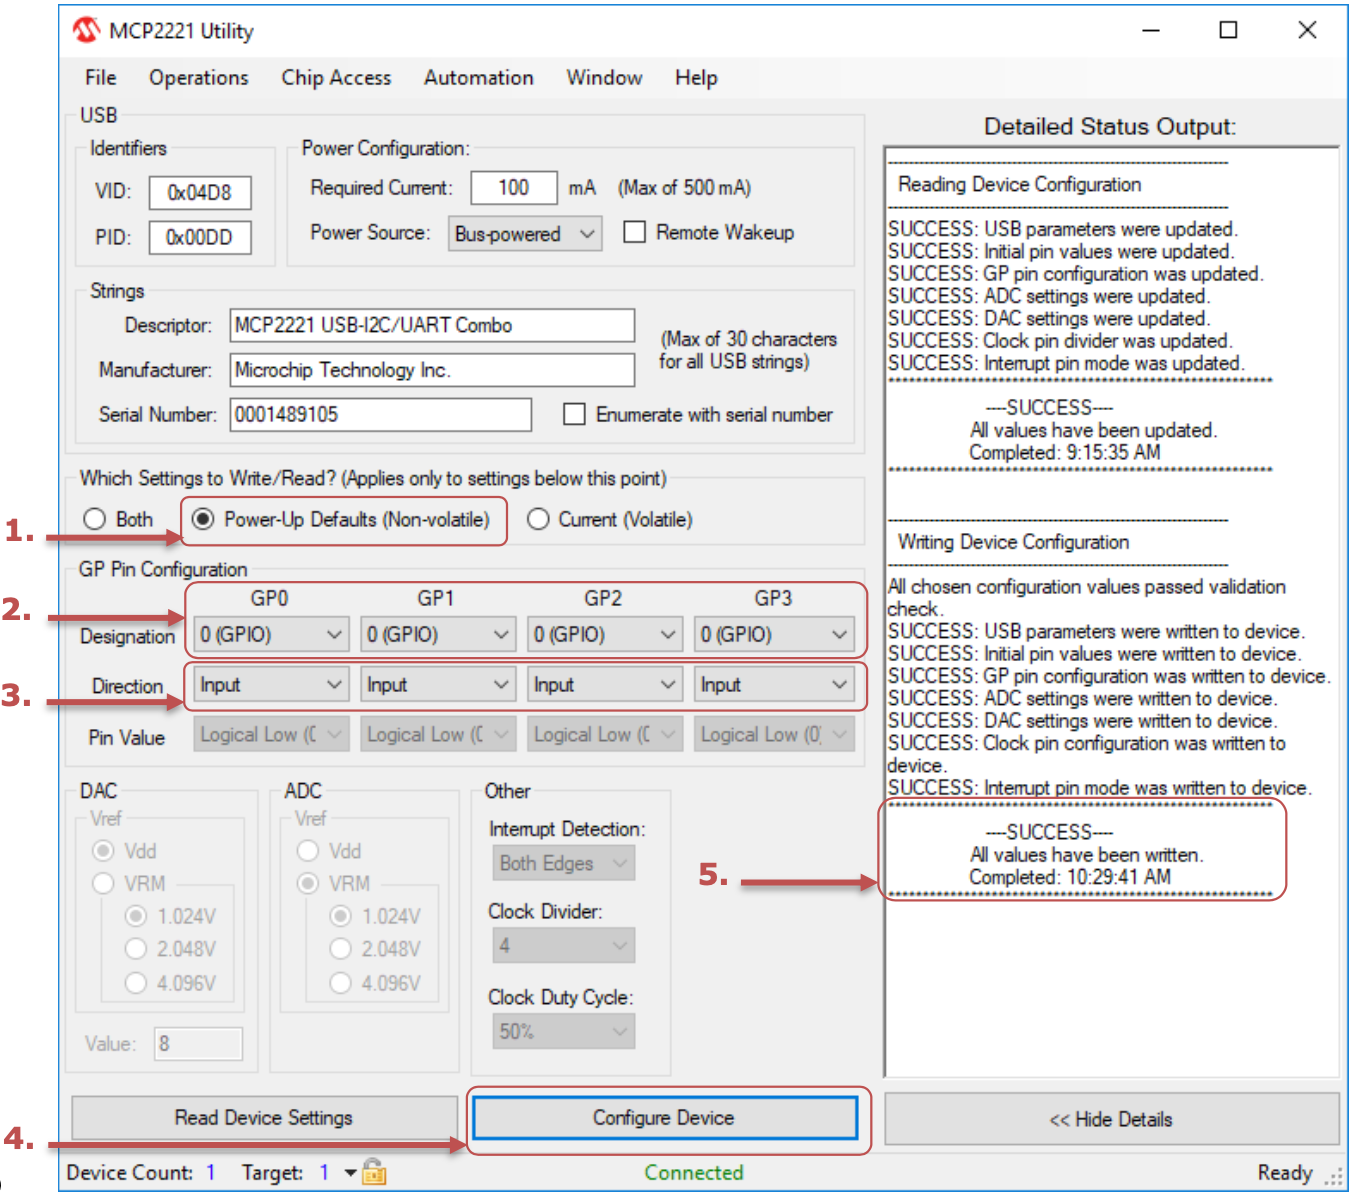Open the Automation menu

(479, 77)
